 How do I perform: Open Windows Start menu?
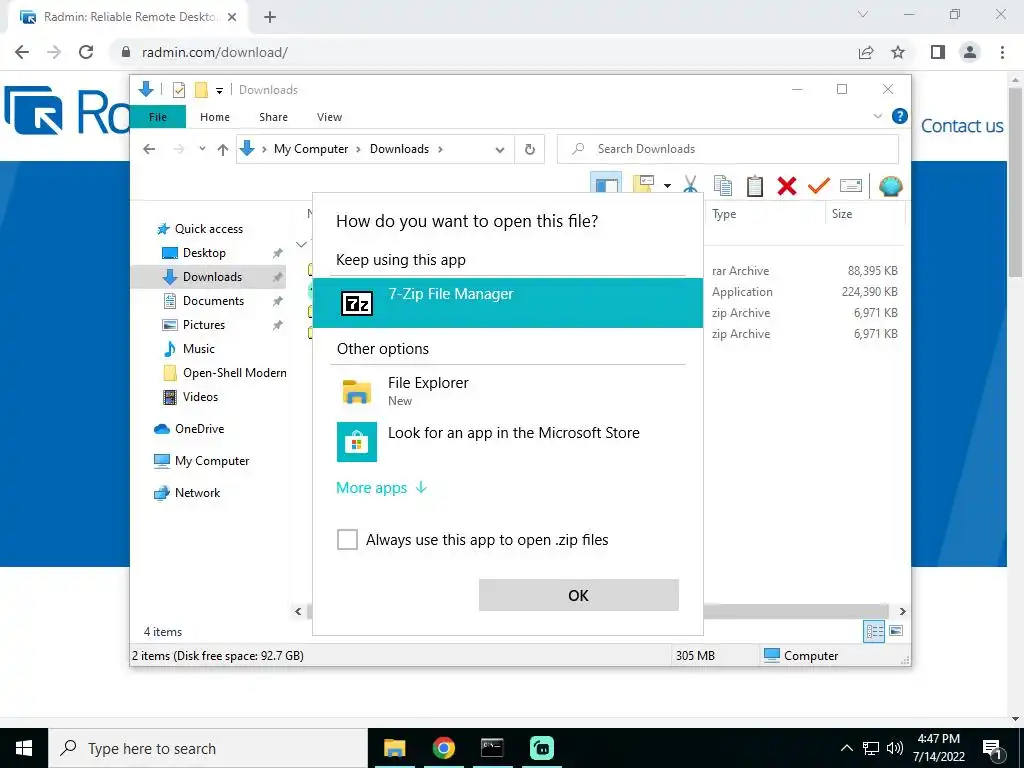pos(24,748)
